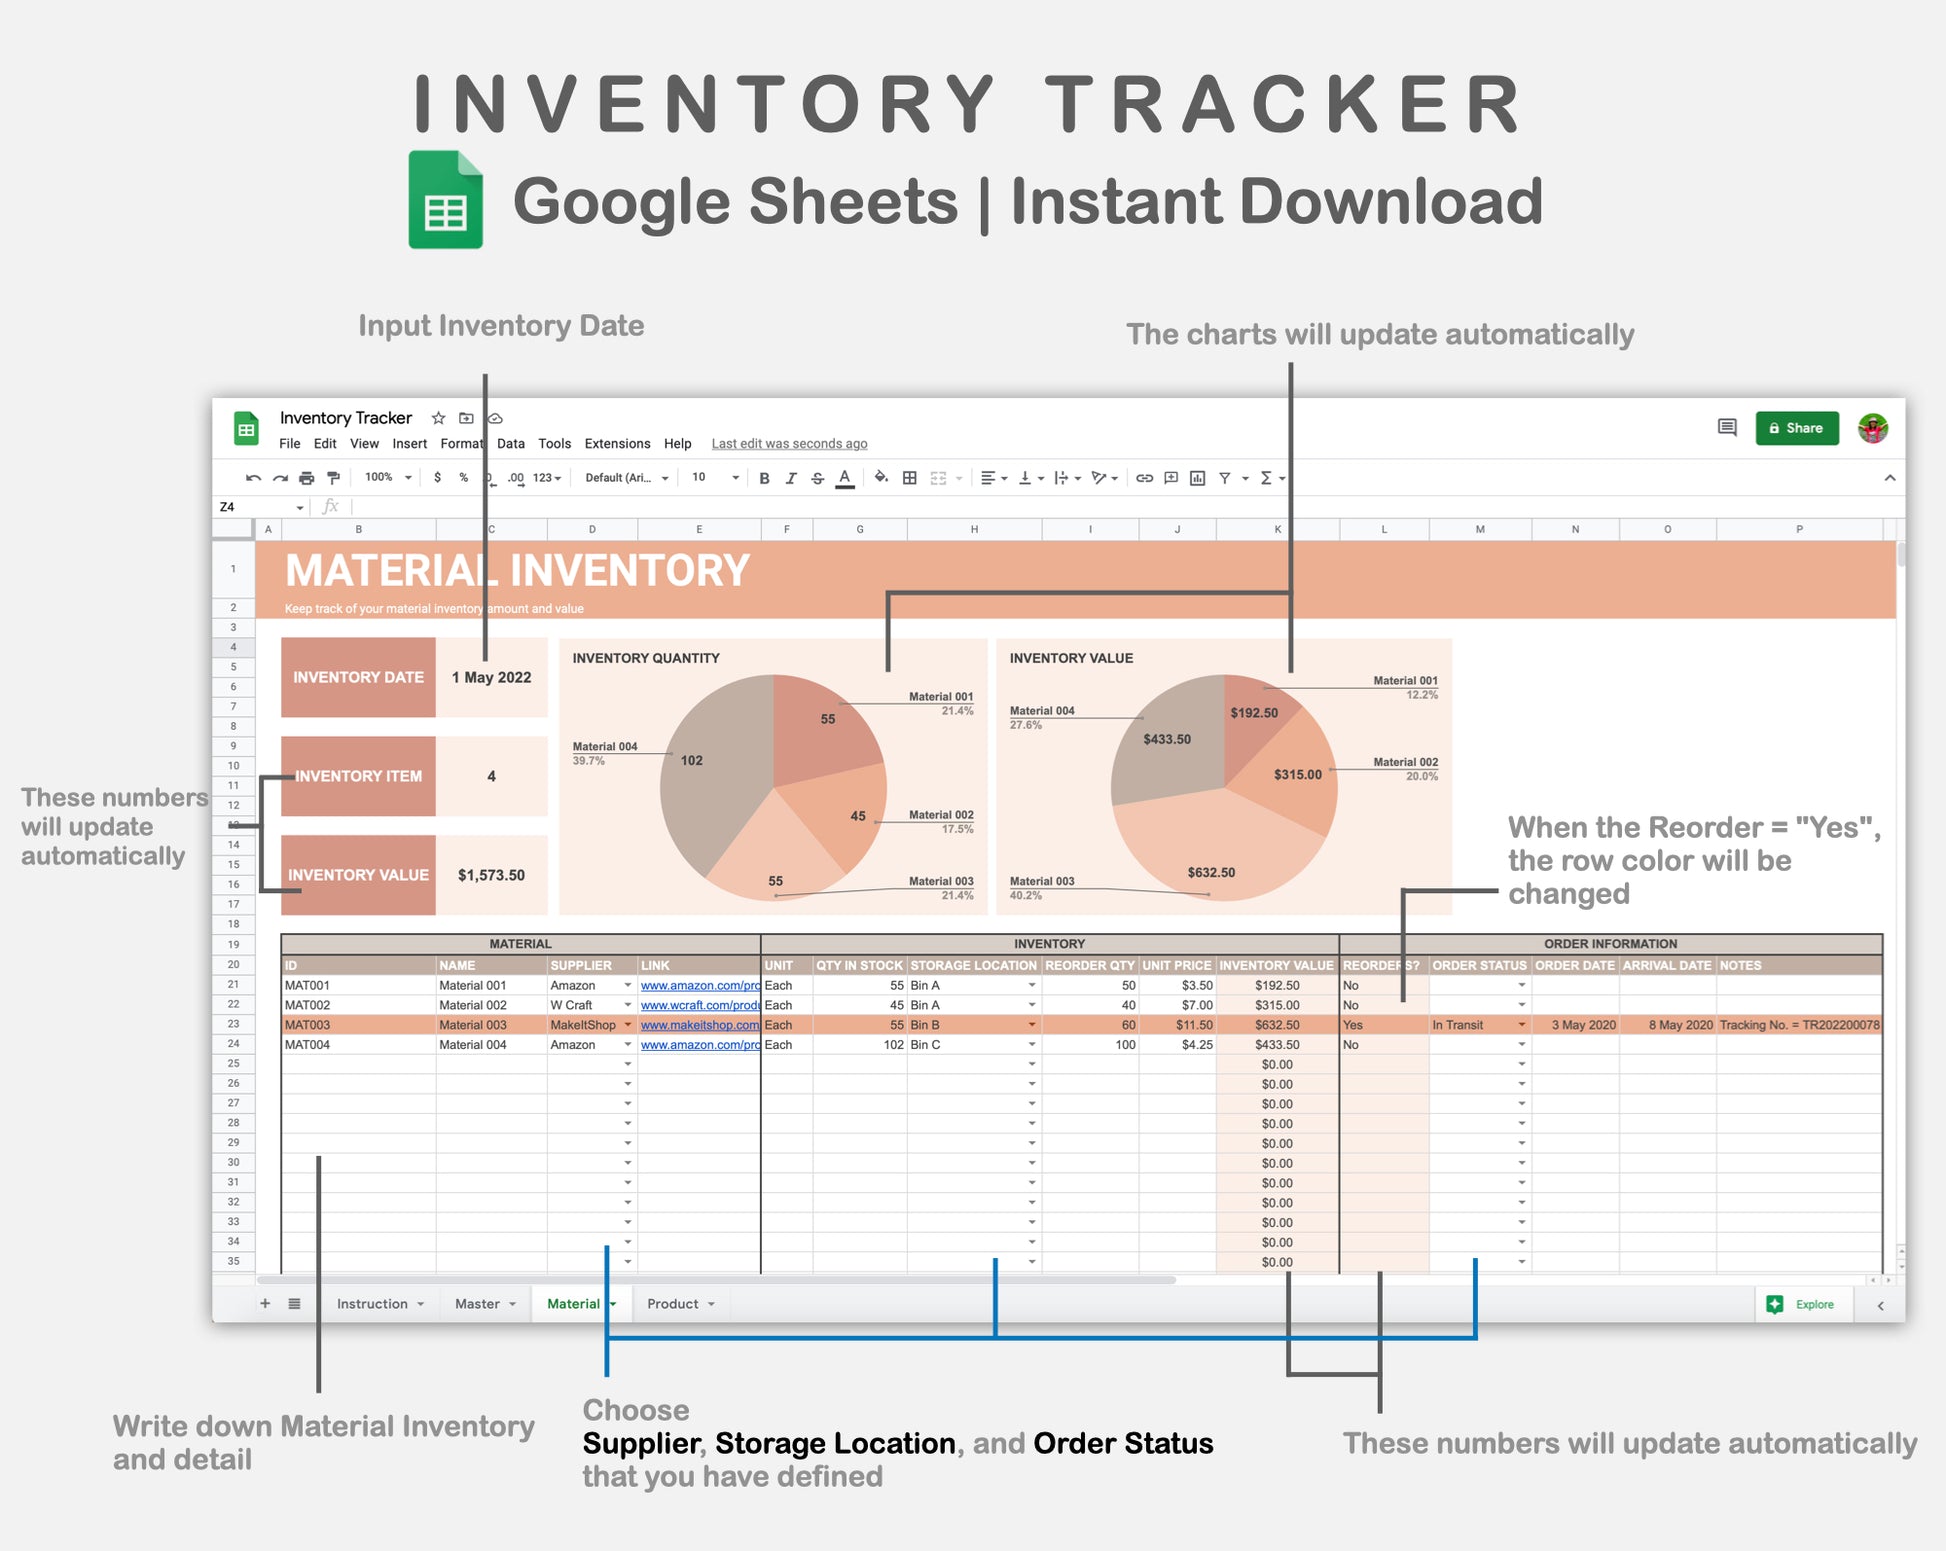Open In Transit order status dropdown
Screen dimensions: 1946x1551
pos(1521,1025)
